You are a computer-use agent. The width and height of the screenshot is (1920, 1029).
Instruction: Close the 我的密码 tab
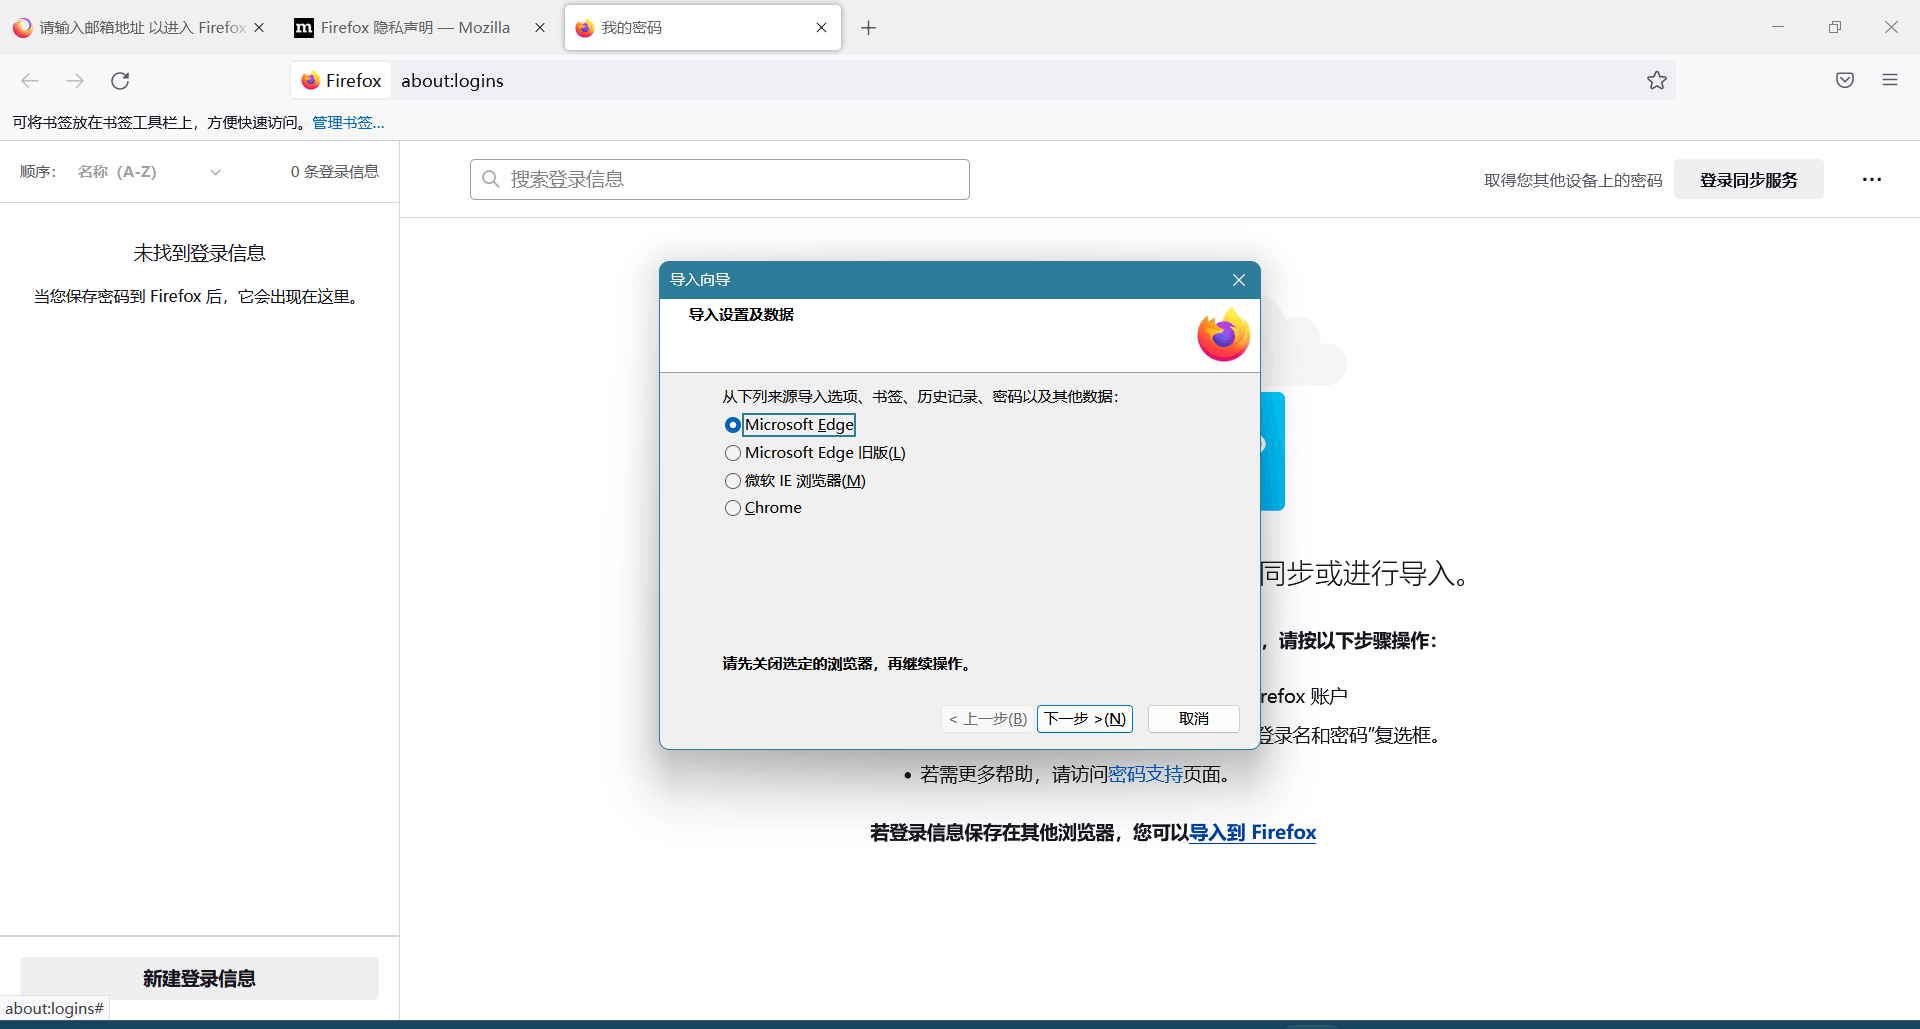click(x=821, y=28)
